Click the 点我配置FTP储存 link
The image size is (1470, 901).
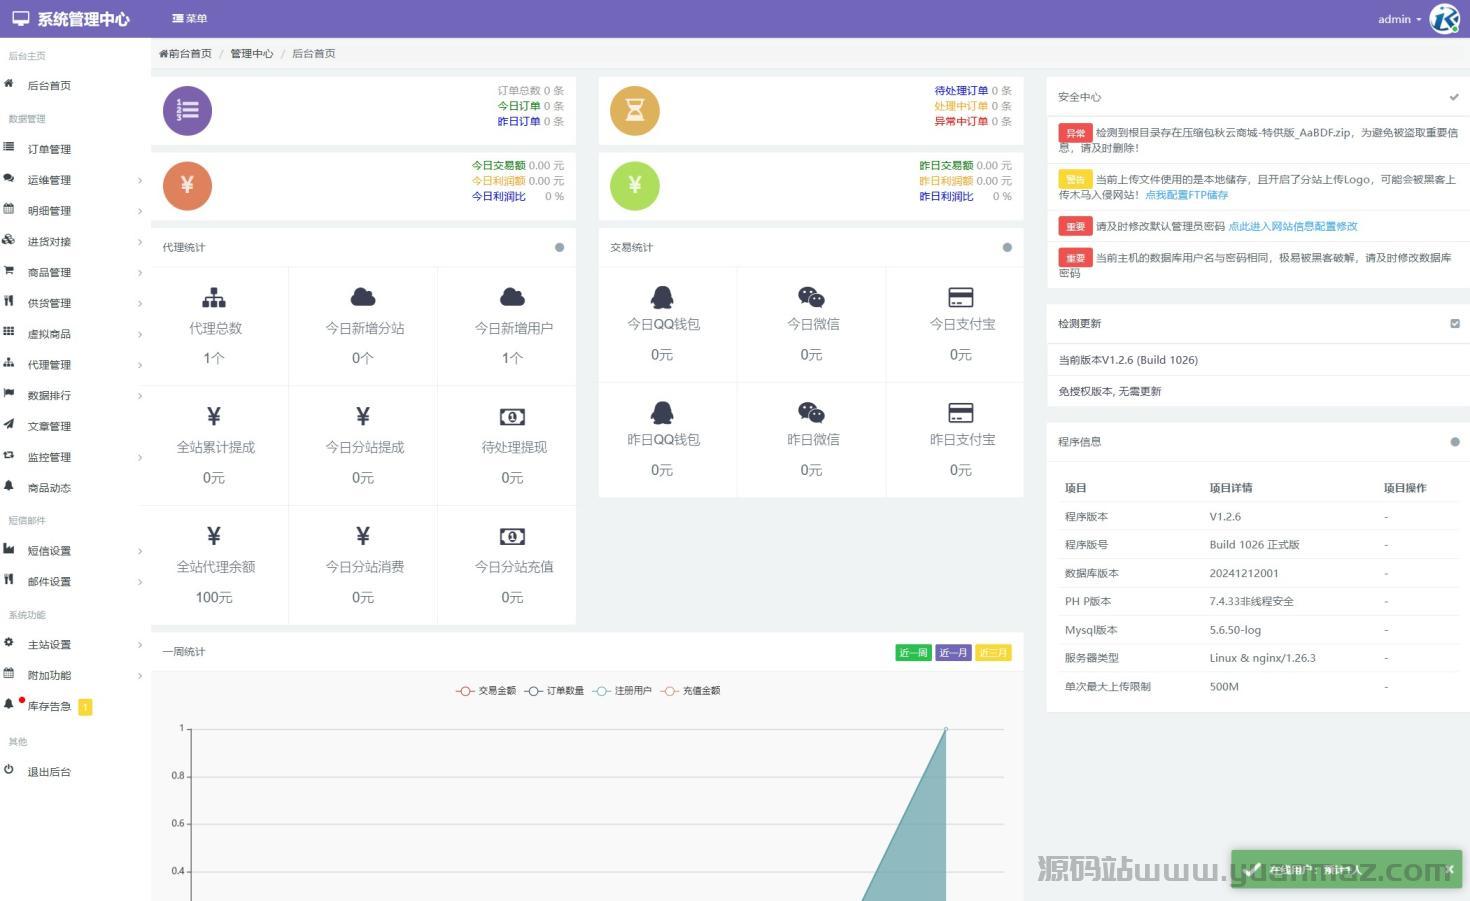click(1186, 195)
